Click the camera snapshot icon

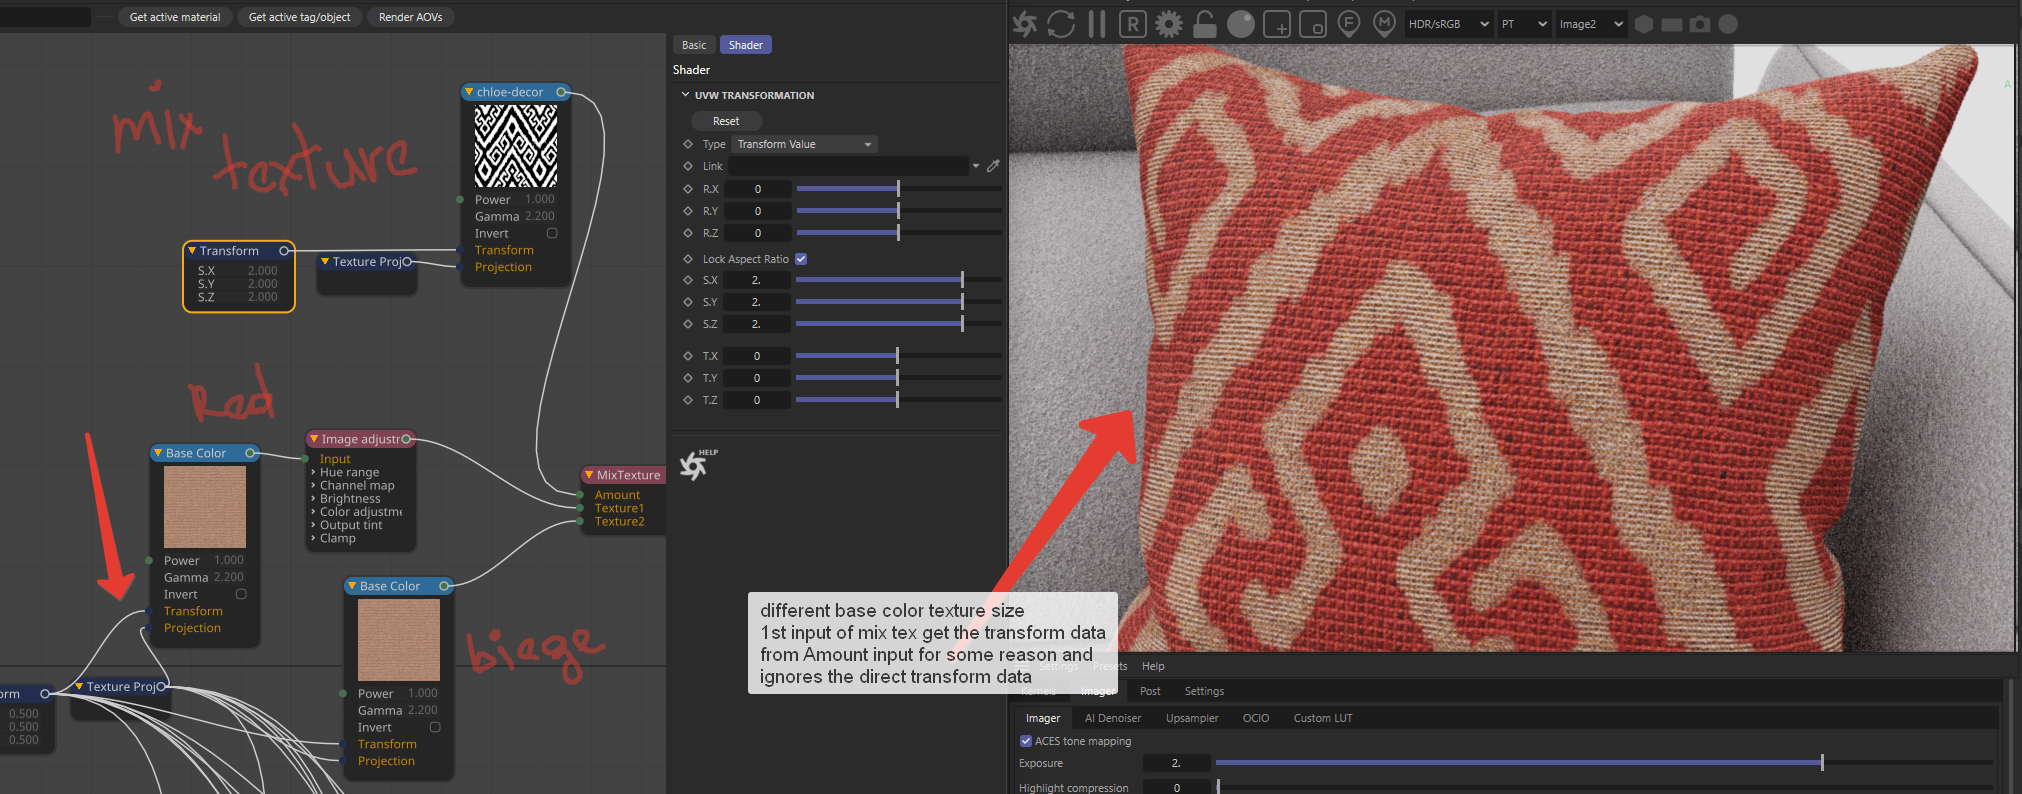[1700, 23]
